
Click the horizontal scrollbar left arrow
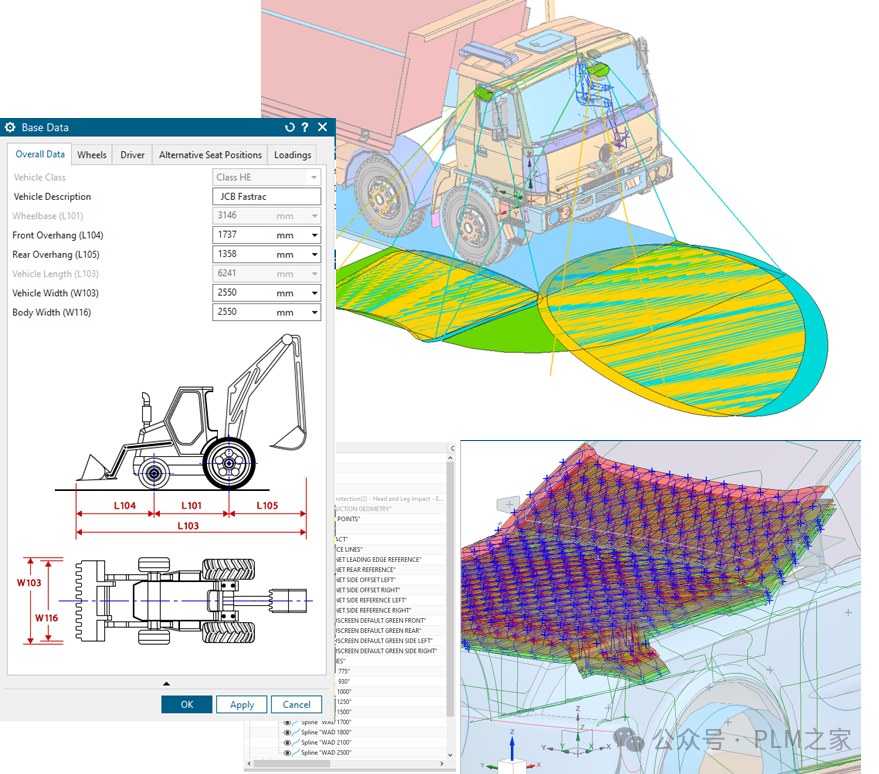[249, 763]
